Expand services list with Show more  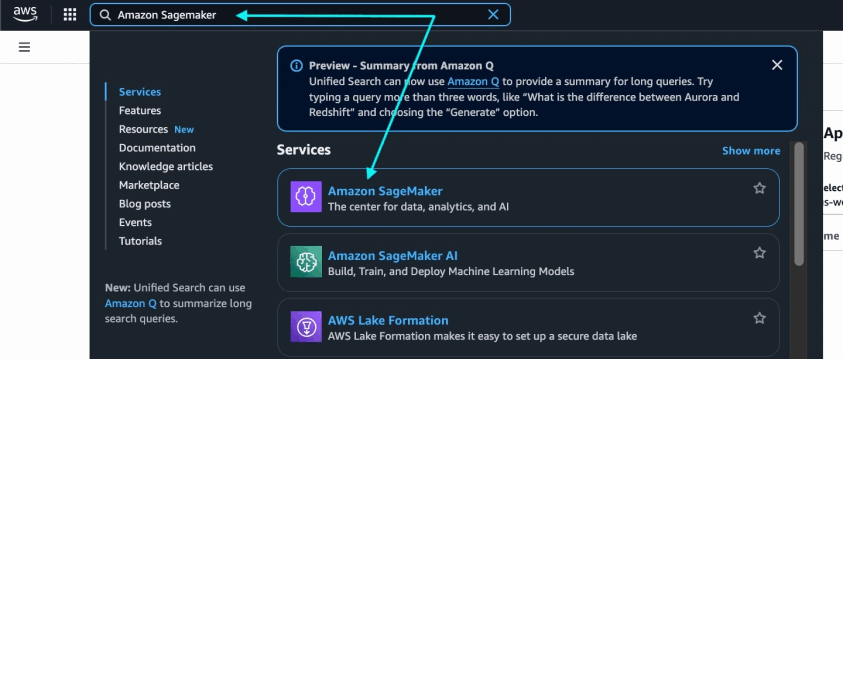[x=751, y=151]
